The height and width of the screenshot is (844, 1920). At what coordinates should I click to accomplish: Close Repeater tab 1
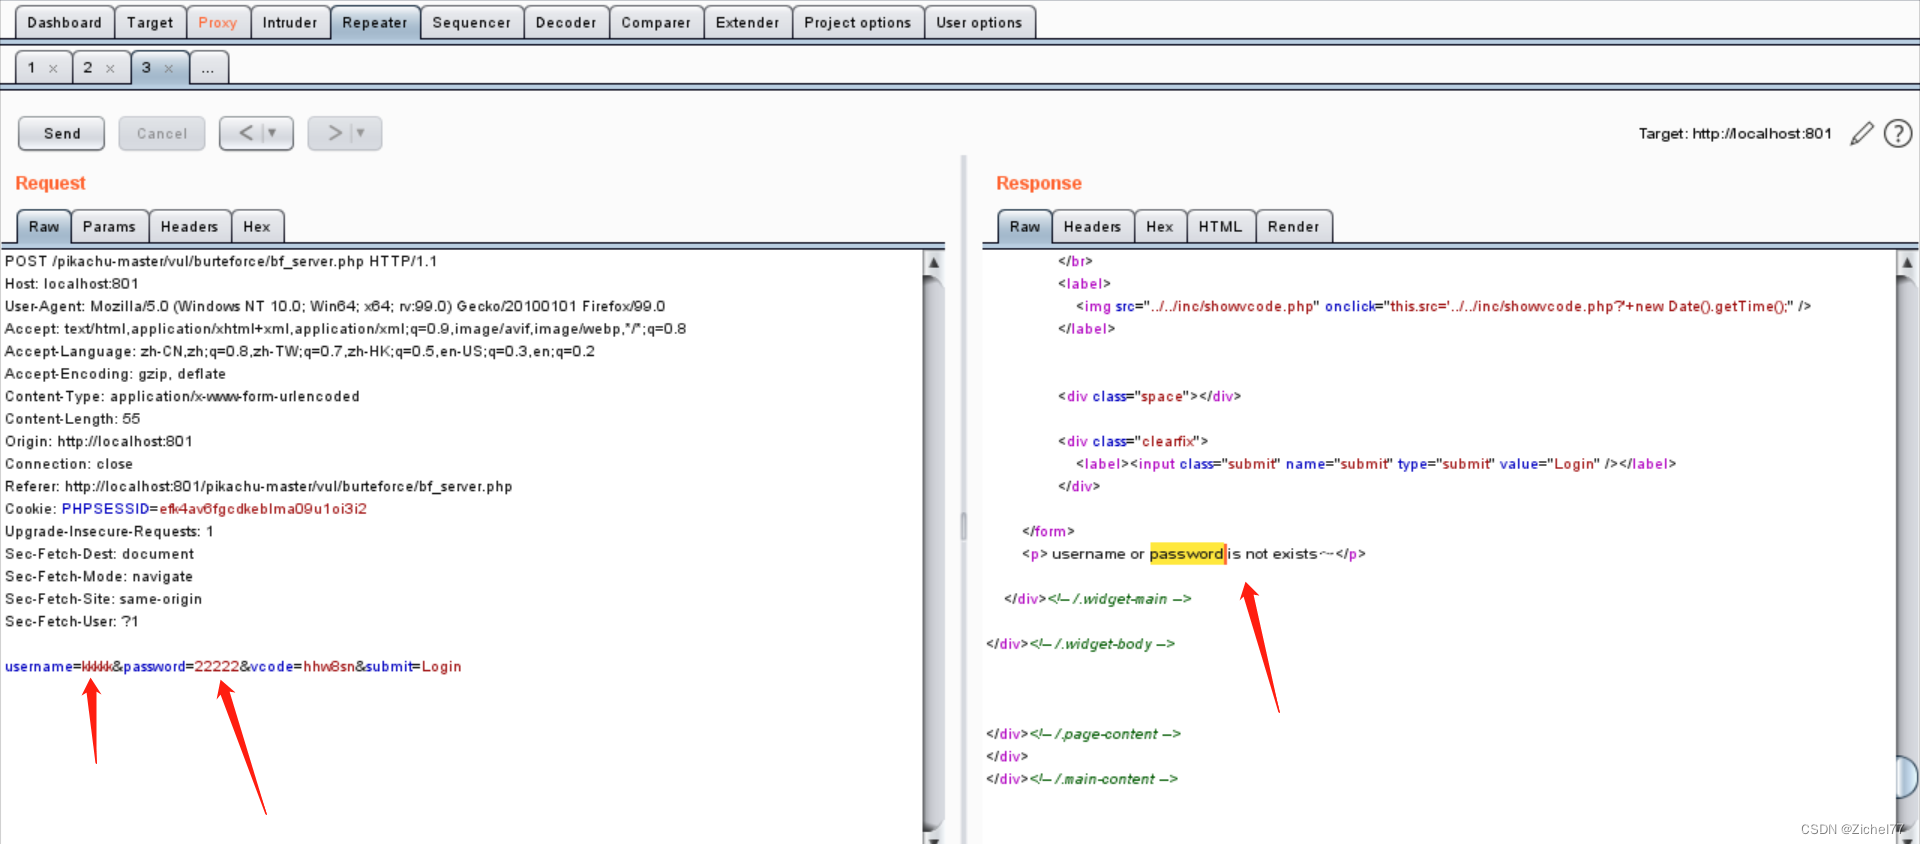(53, 69)
